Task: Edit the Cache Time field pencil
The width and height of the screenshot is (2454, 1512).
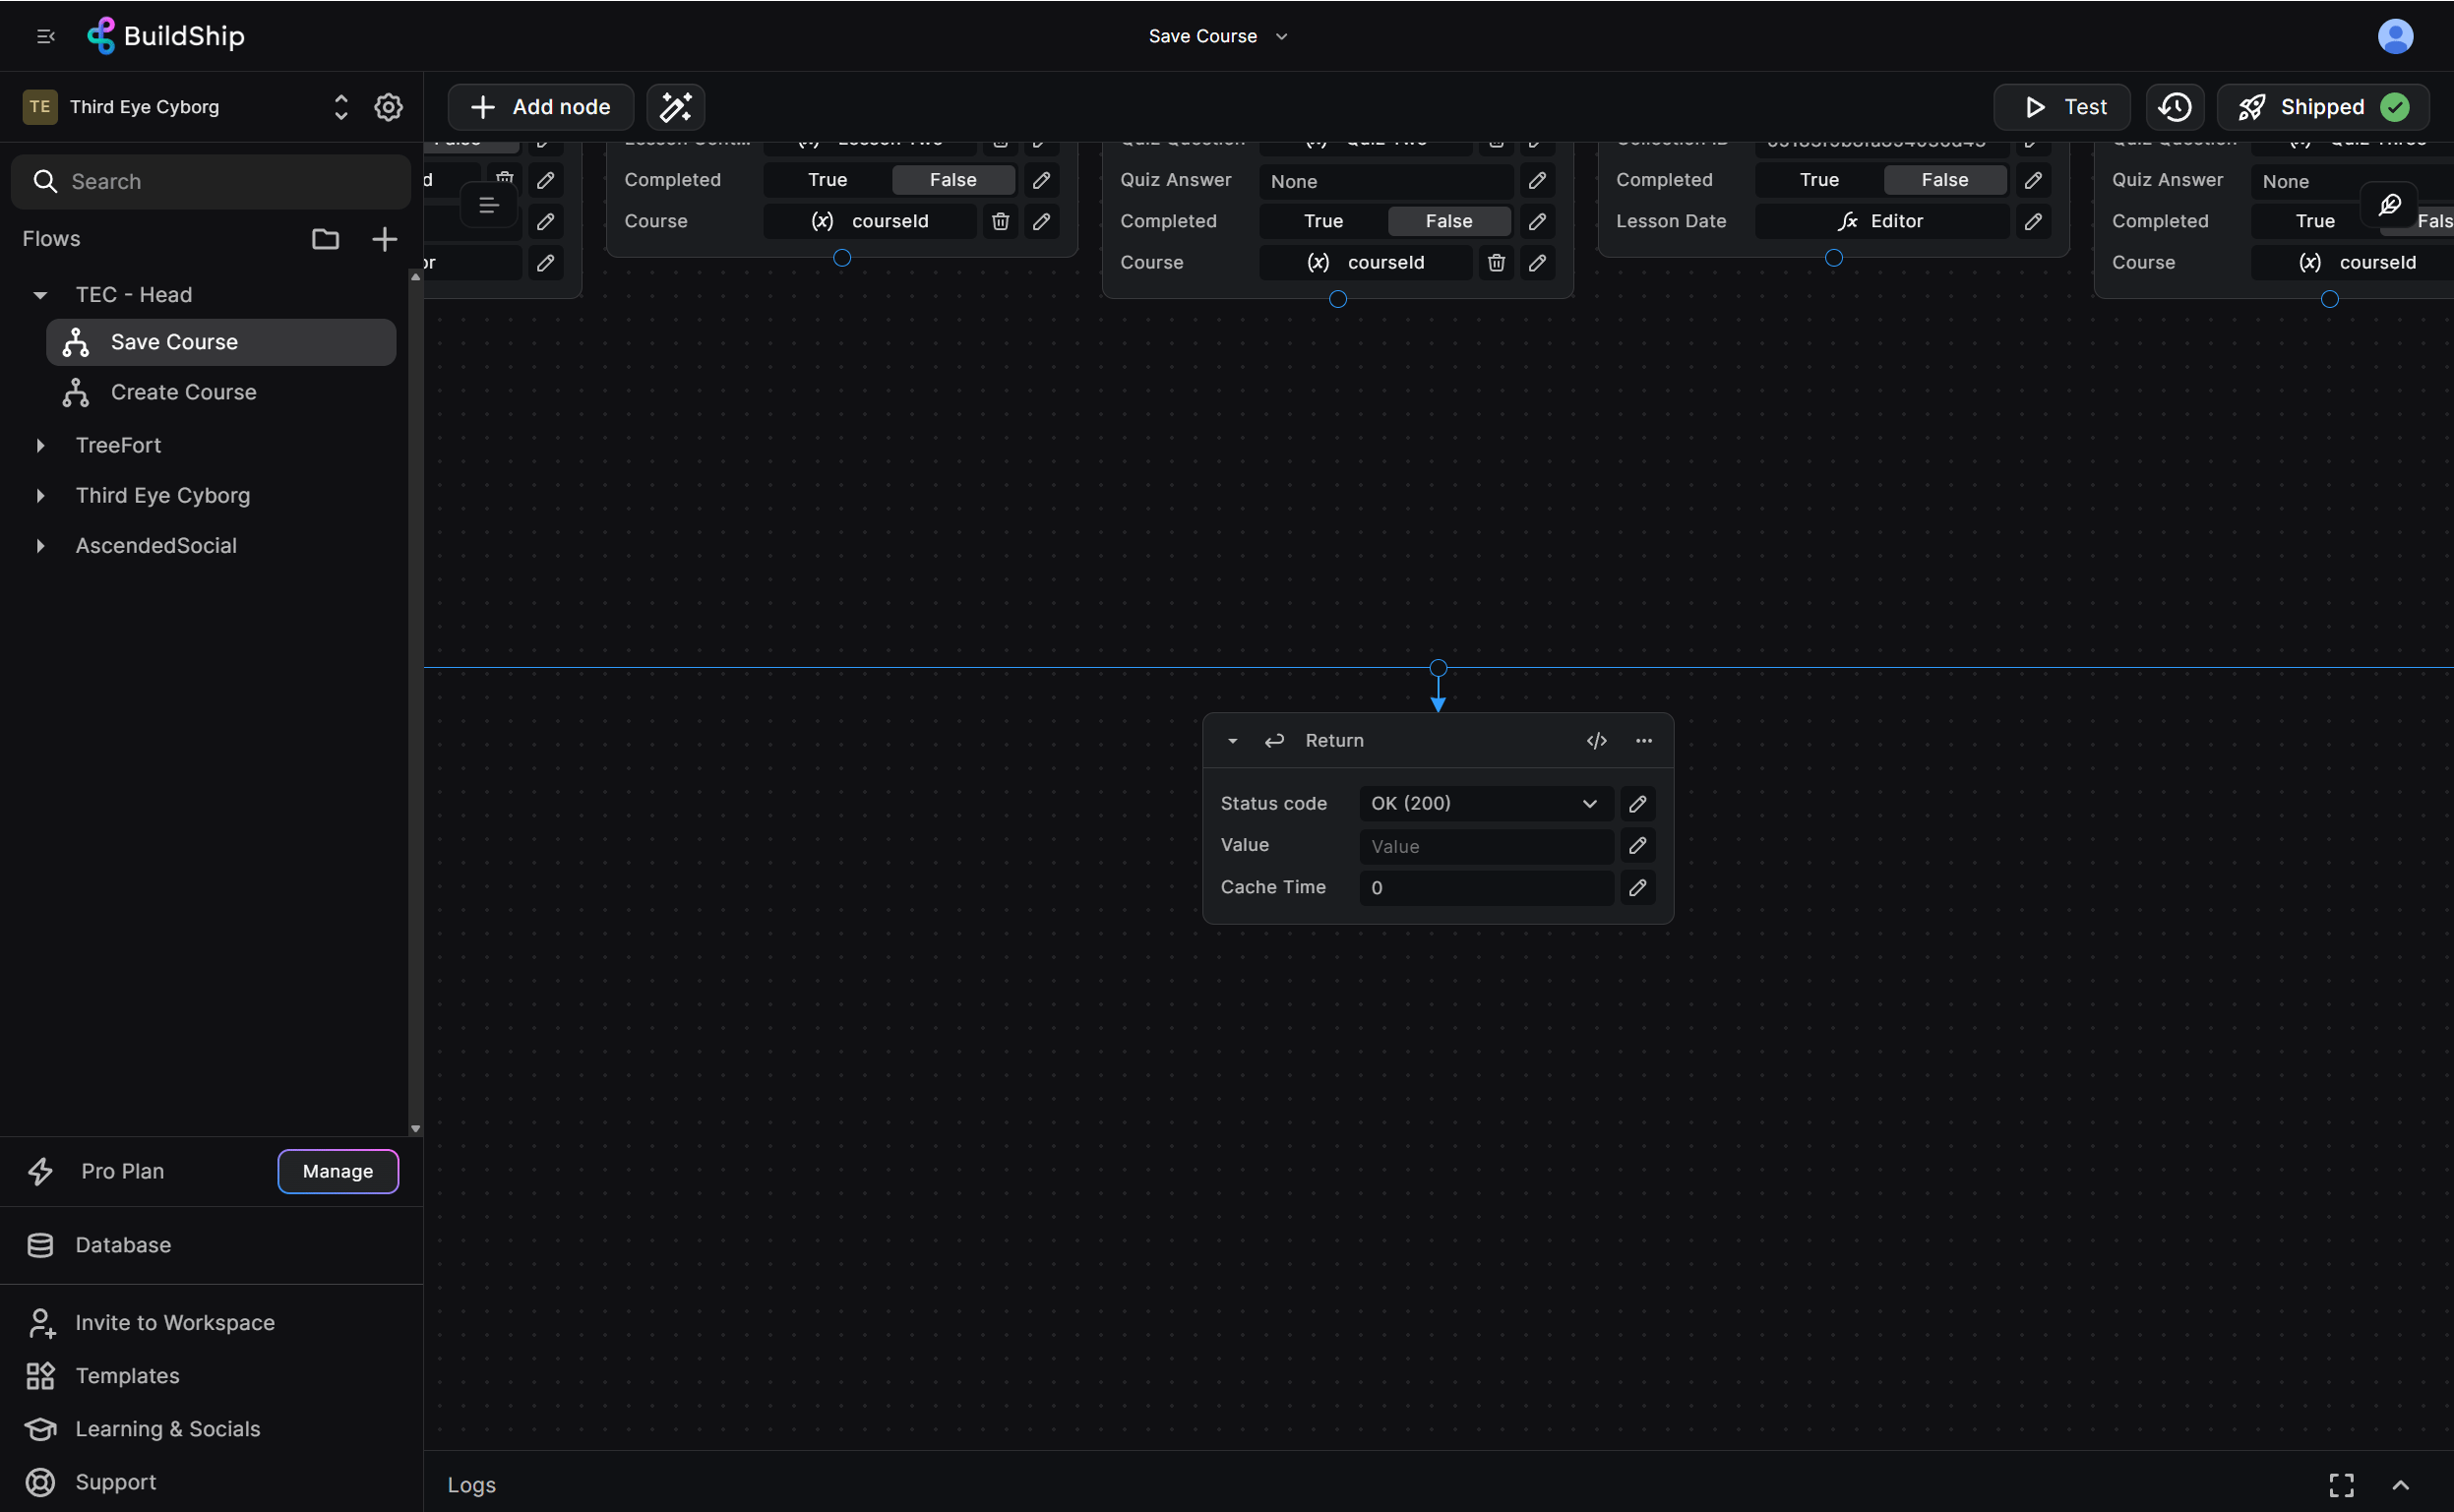Action: click(x=1637, y=888)
